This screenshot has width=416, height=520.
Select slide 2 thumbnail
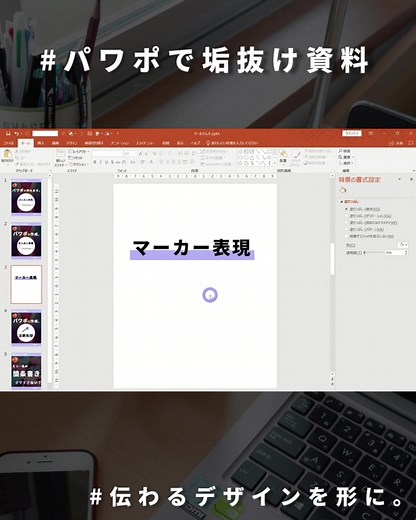tap(26, 241)
